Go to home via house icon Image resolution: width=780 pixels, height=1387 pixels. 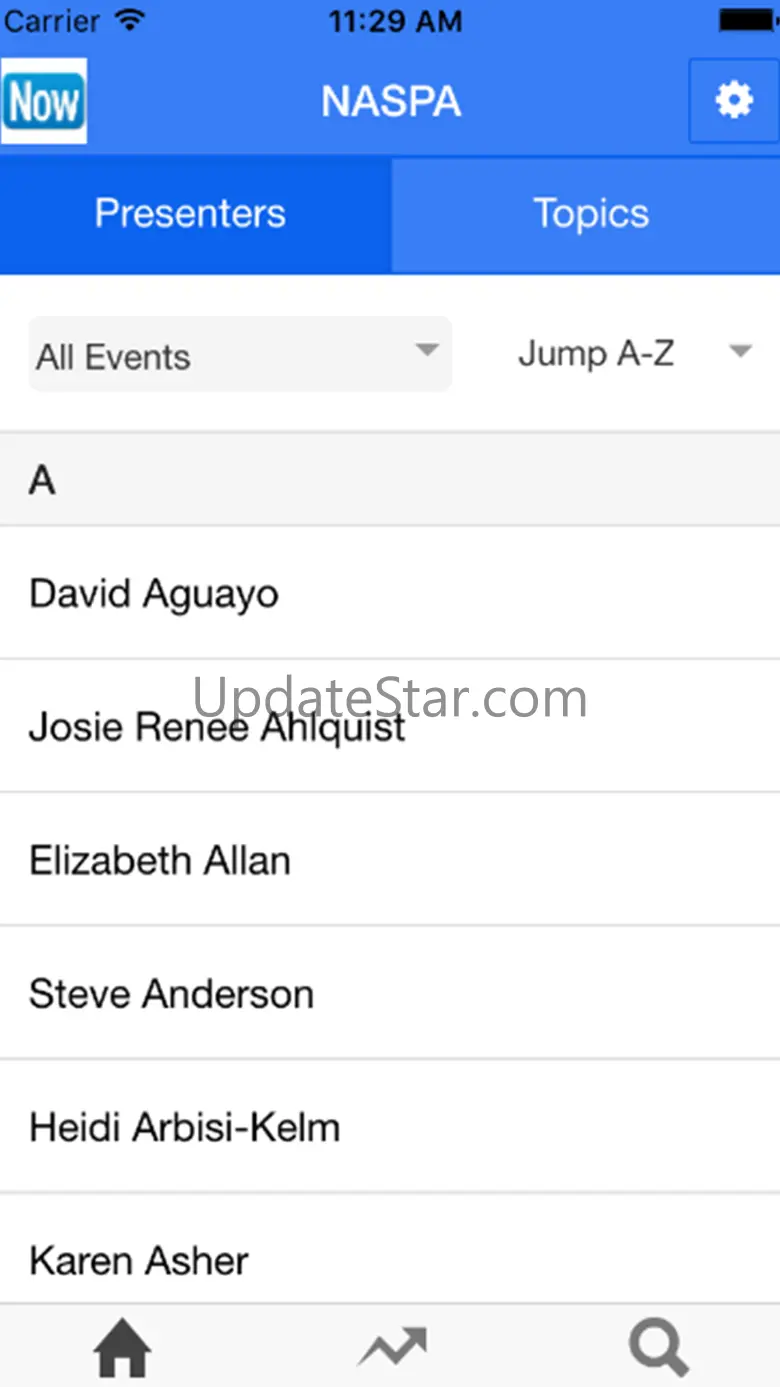click(x=122, y=1347)
